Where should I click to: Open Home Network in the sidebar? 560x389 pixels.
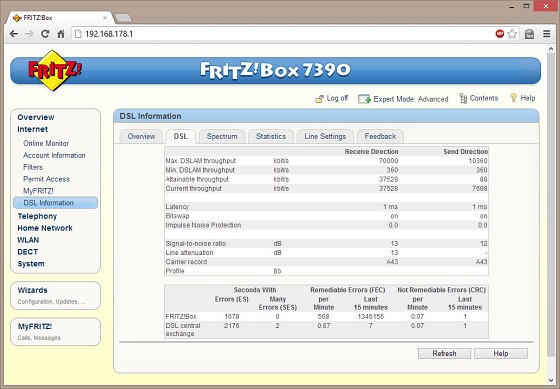tap(45, 228)
